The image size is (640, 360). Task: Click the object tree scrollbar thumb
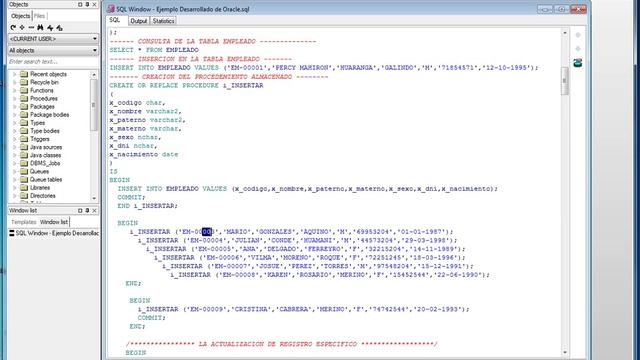click(x=94, y=105)
